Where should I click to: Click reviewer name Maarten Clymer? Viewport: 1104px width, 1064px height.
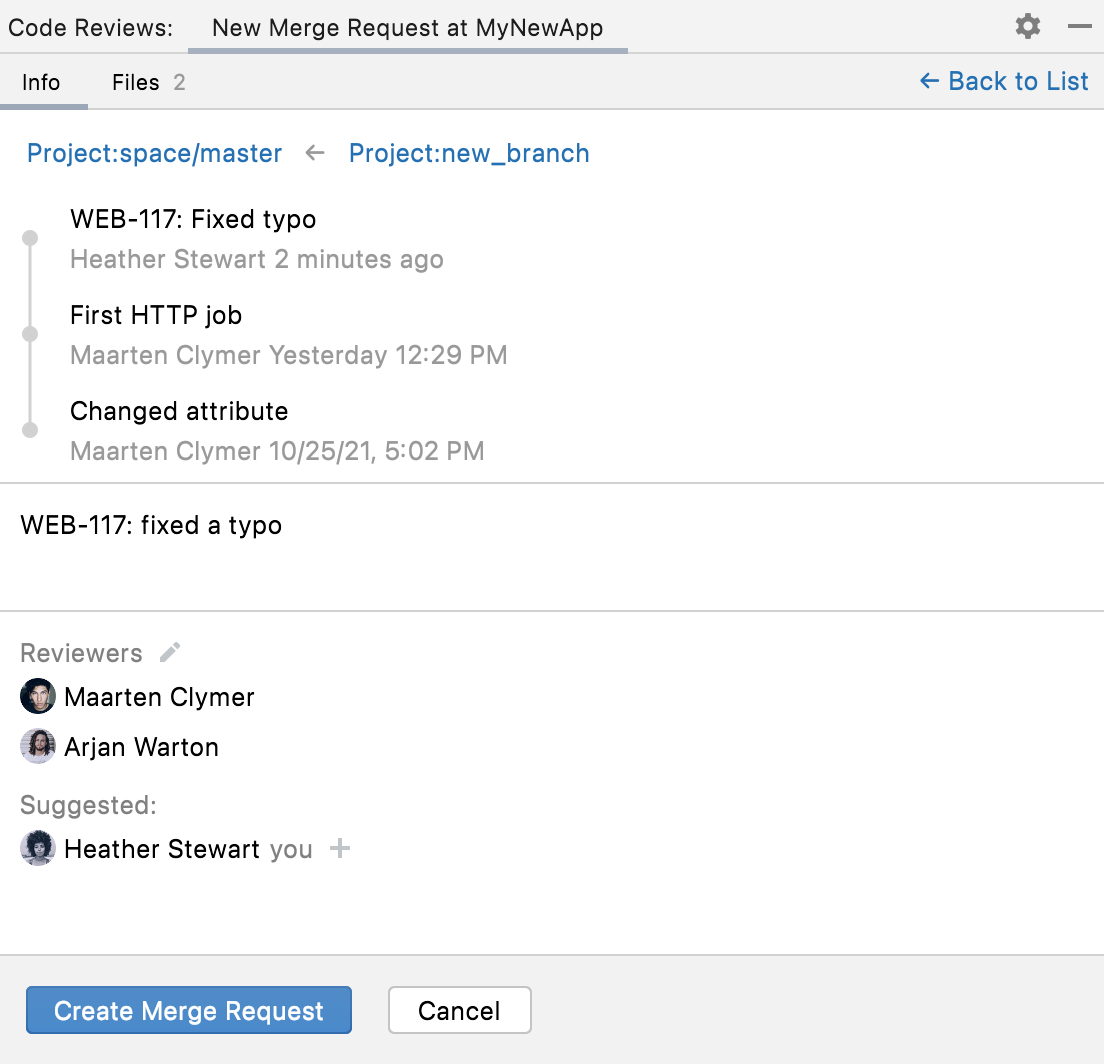tap(159, 696)
